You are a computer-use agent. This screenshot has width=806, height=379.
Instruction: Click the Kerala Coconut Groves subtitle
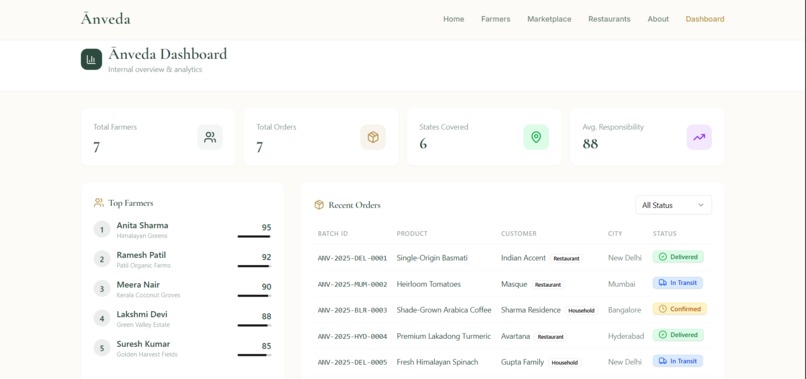(x=149, y=295)
